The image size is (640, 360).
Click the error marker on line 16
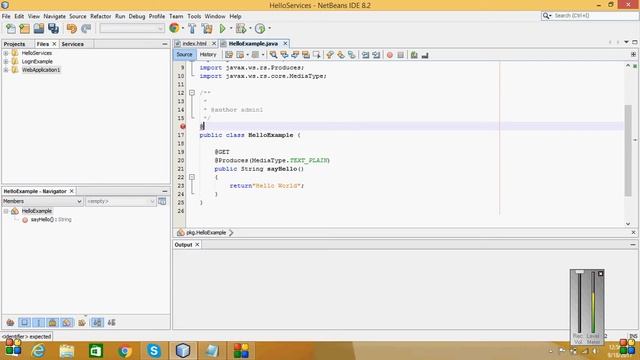(183, 127)
